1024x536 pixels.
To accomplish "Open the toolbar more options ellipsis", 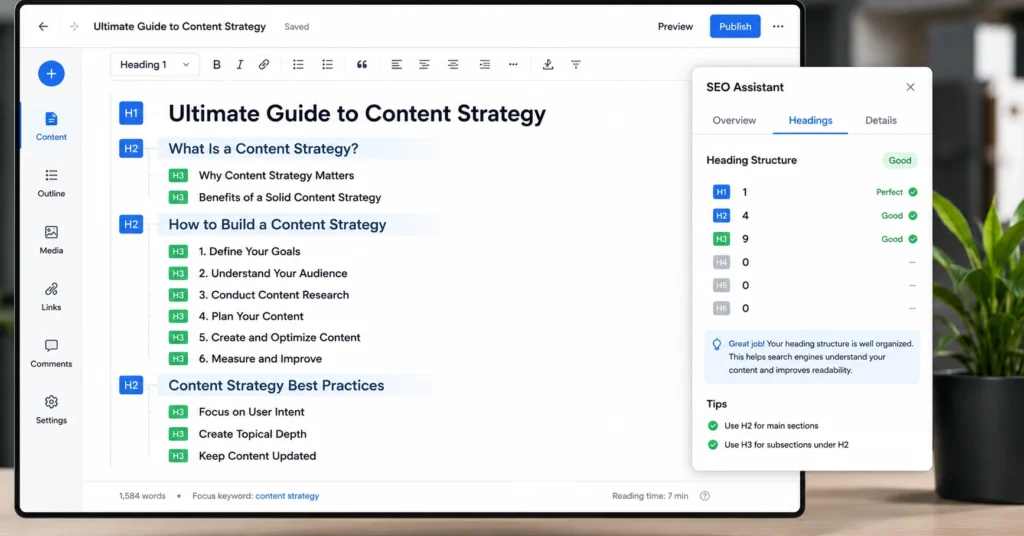I will point(513,65).
